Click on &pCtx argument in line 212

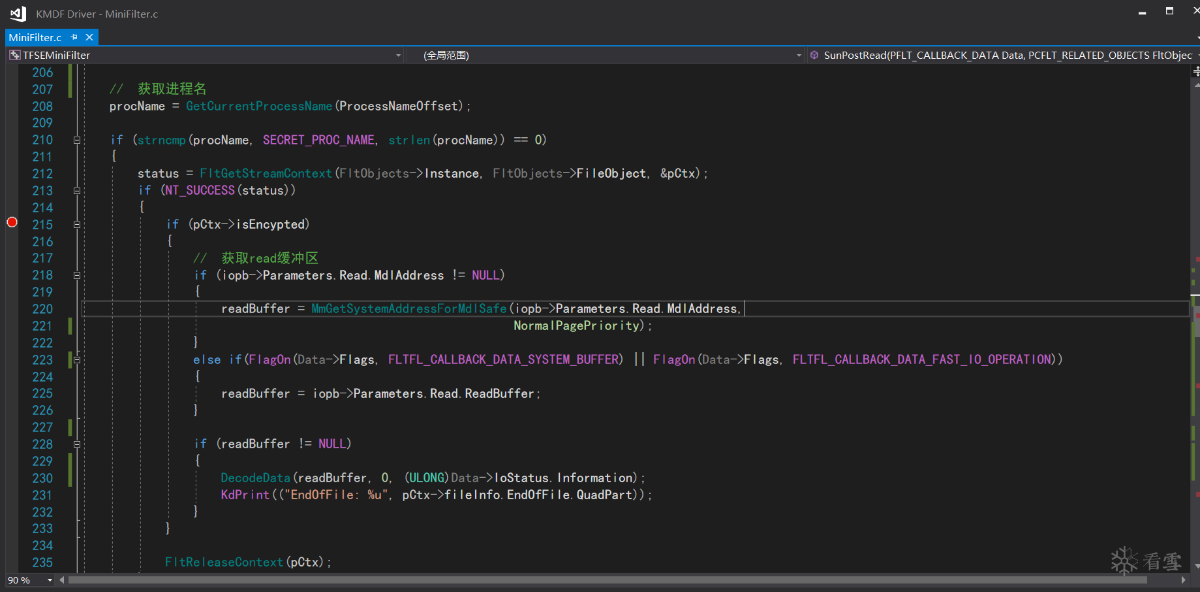(678, 173)
